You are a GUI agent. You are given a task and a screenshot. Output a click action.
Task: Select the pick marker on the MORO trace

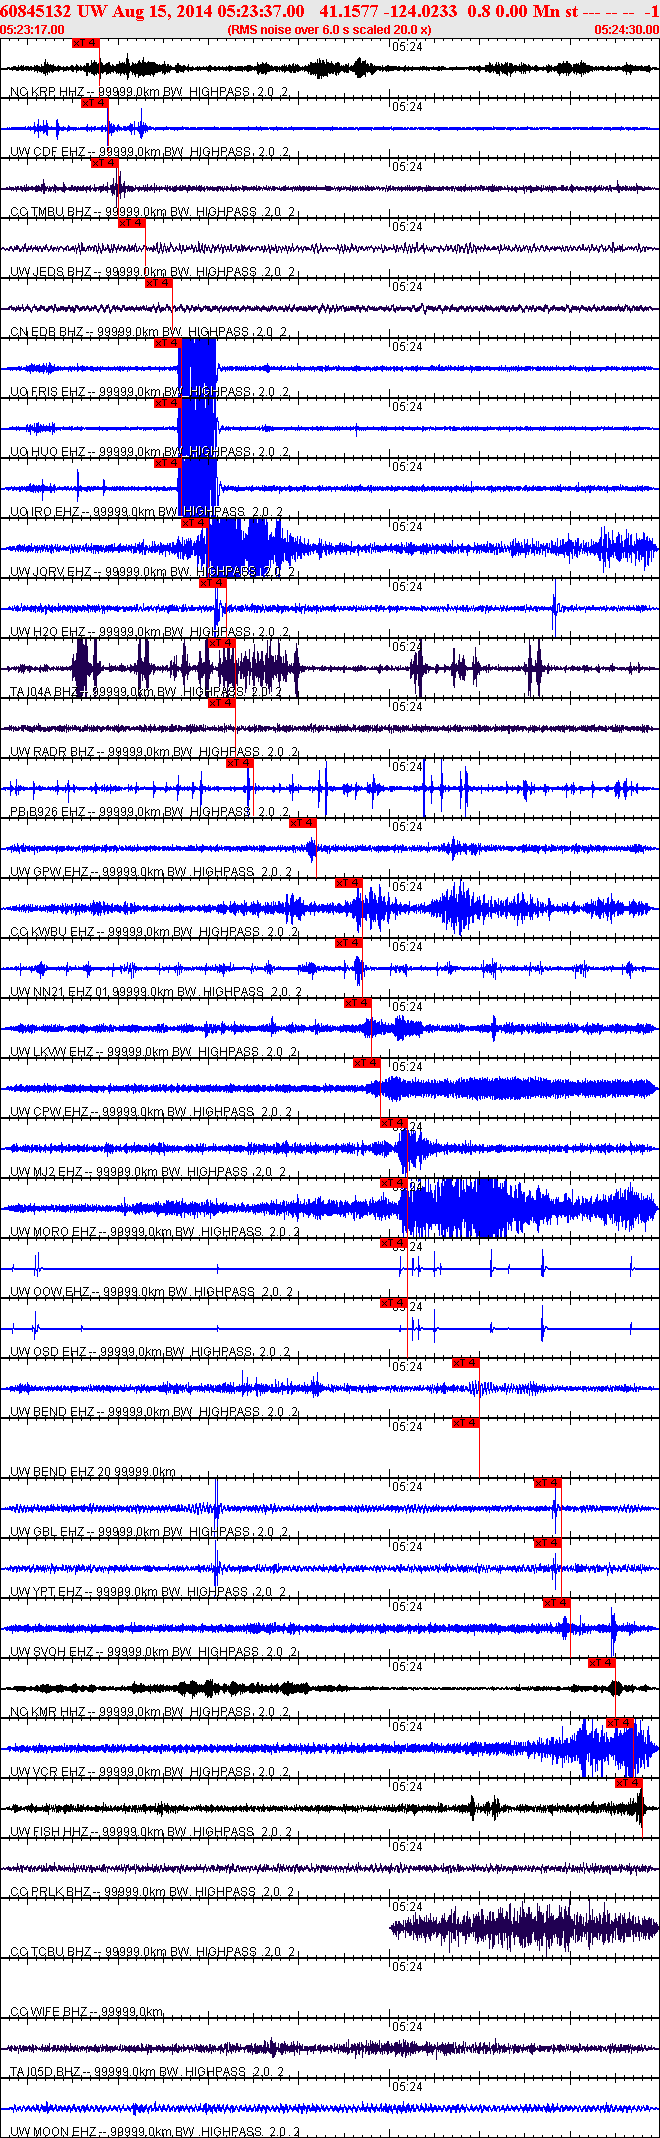pos(394,1183)
